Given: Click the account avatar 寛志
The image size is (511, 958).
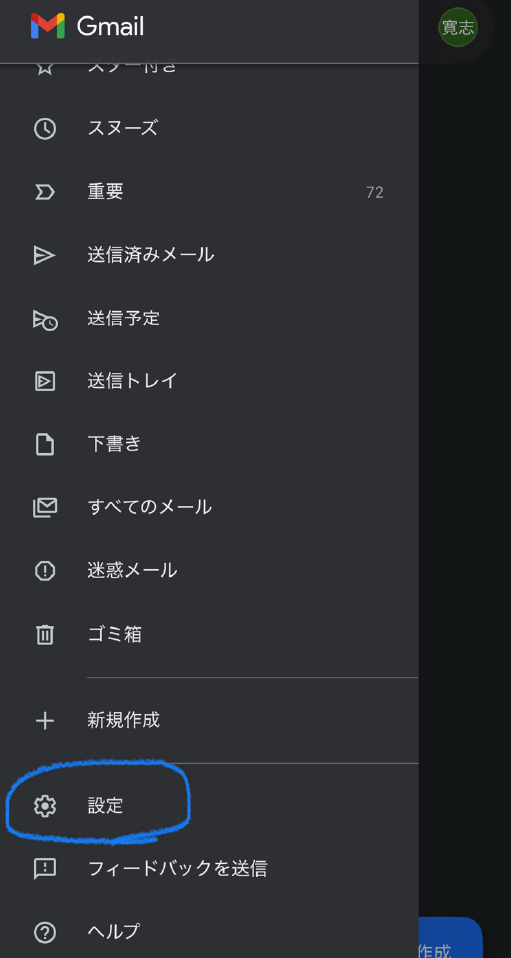Looking at the screenshot, I should (458, 27).
